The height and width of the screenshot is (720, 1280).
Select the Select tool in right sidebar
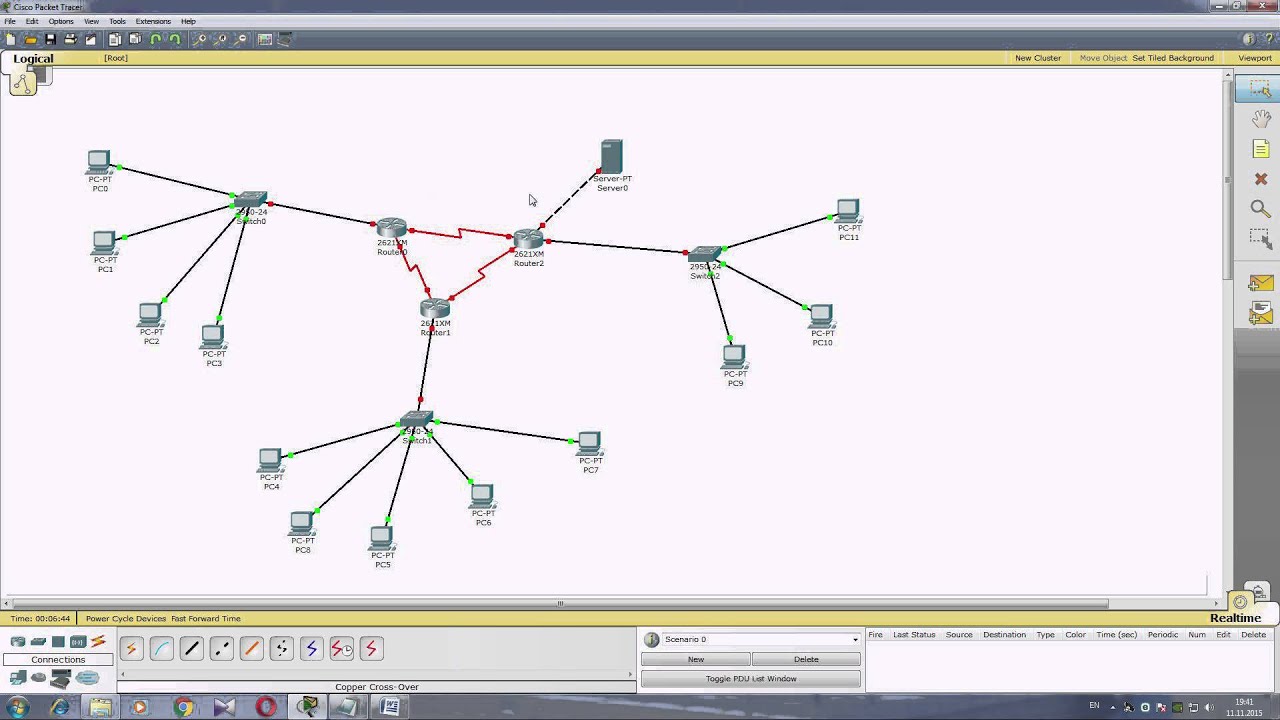[1260, 89]
